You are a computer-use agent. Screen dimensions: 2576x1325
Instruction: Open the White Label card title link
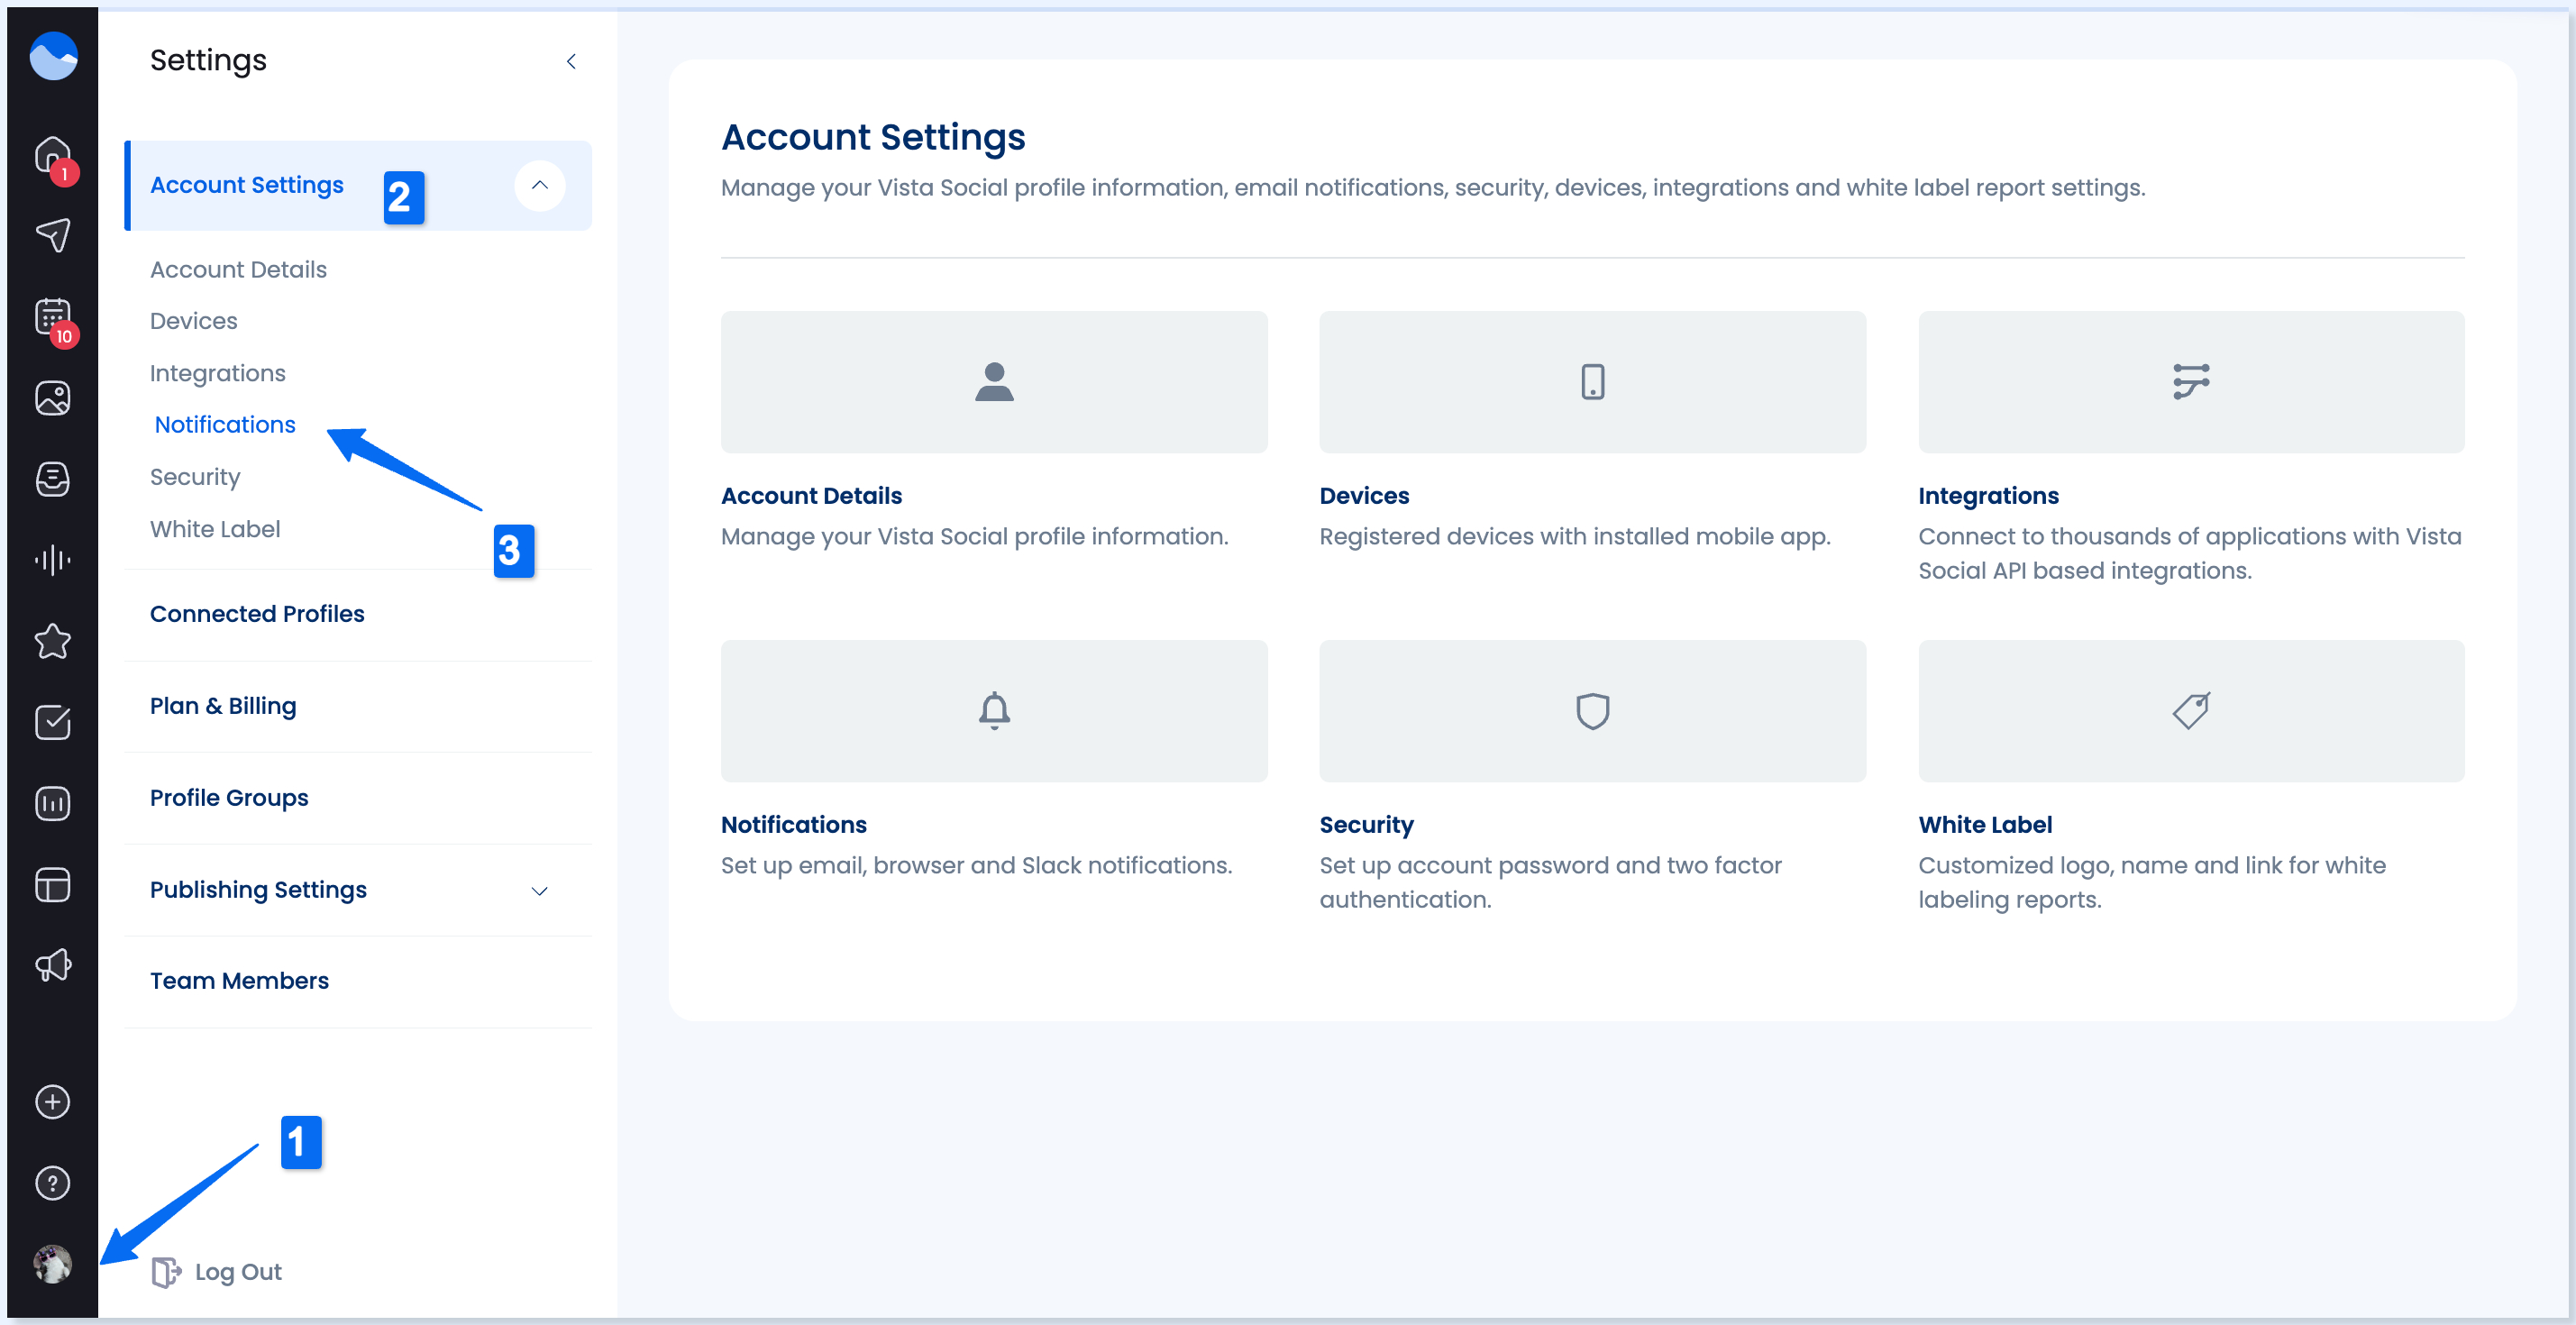[x=1985, y=825]
